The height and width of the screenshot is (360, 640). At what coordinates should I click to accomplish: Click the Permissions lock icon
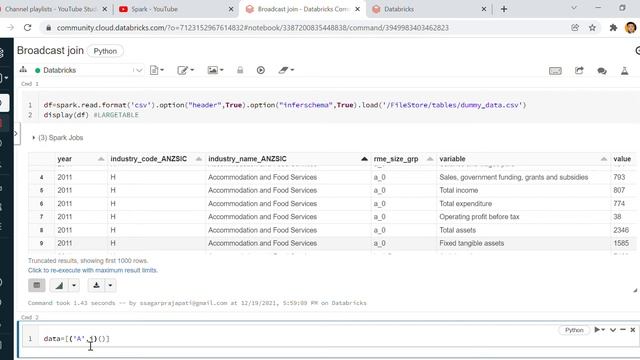point(240,70)
